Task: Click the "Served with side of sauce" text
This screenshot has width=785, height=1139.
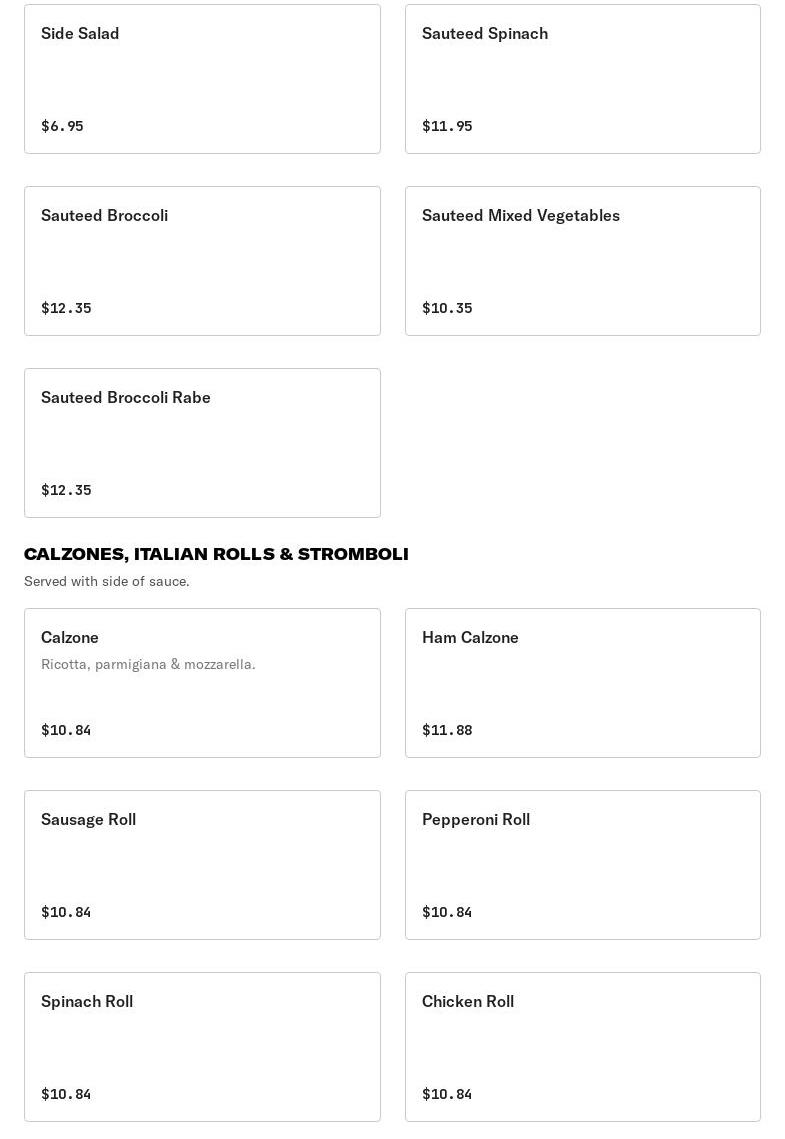Action: (107, 581)
